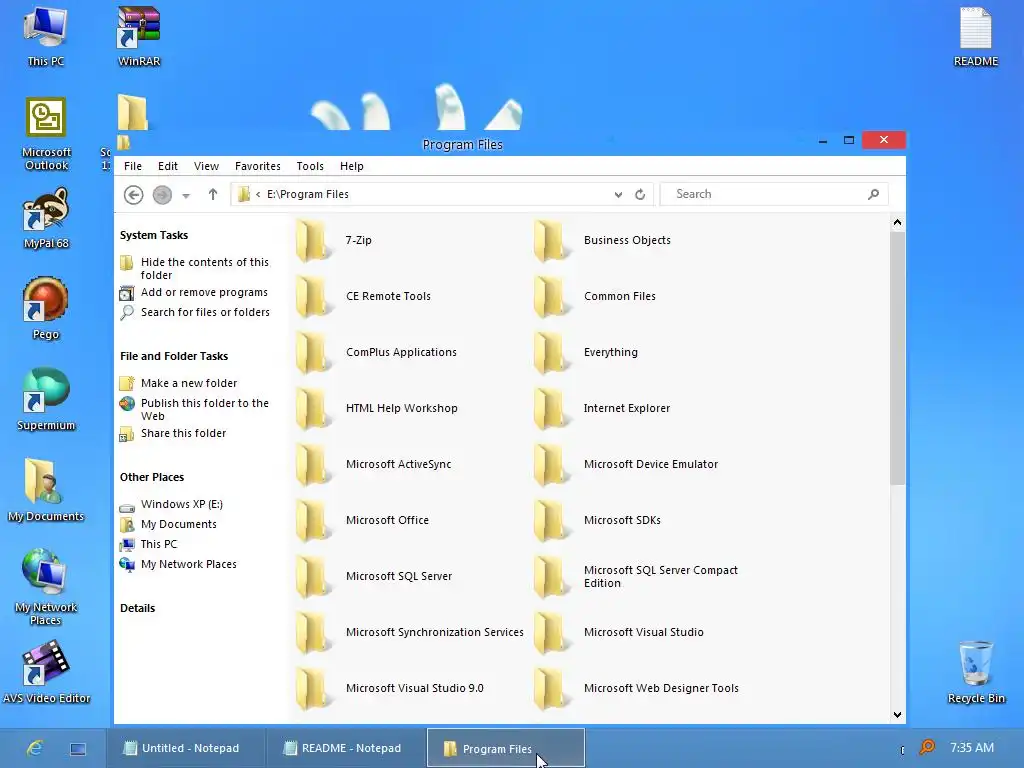Go to Windows XP (E:) in Other Places

182,504
